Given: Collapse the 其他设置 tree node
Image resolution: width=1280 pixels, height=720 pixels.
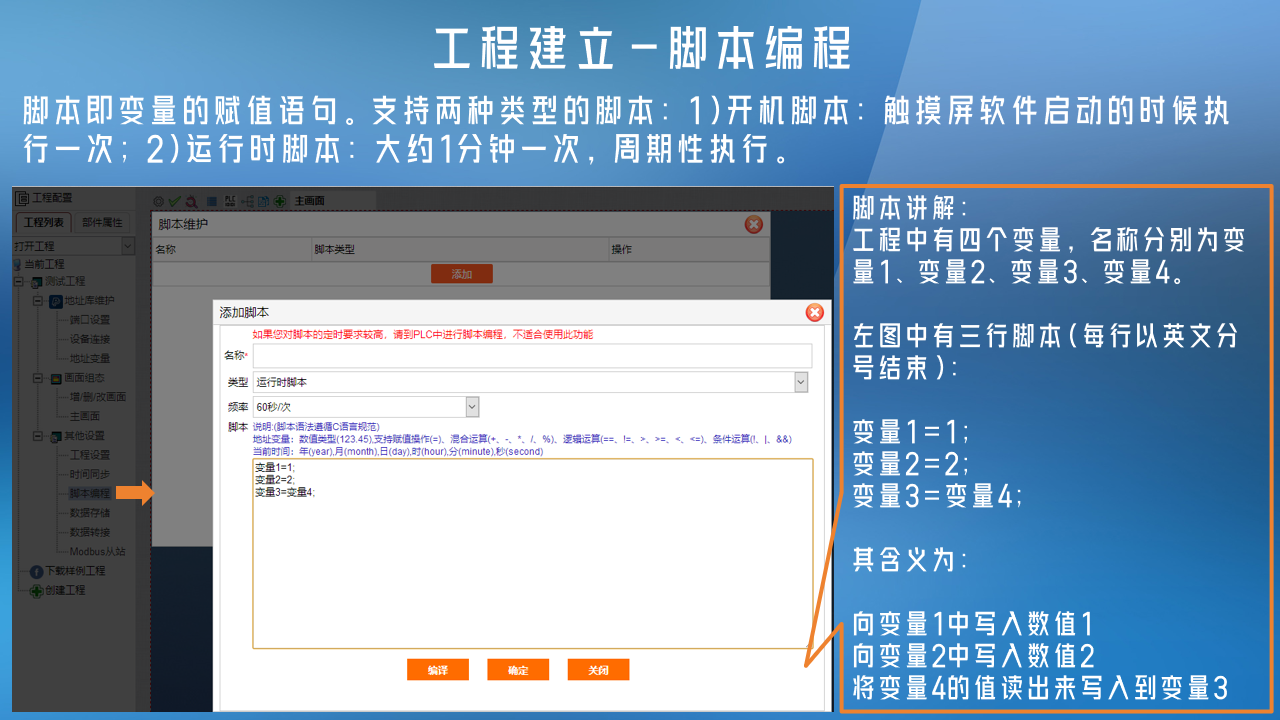Looking at the screenshot, I should [38, 436].
